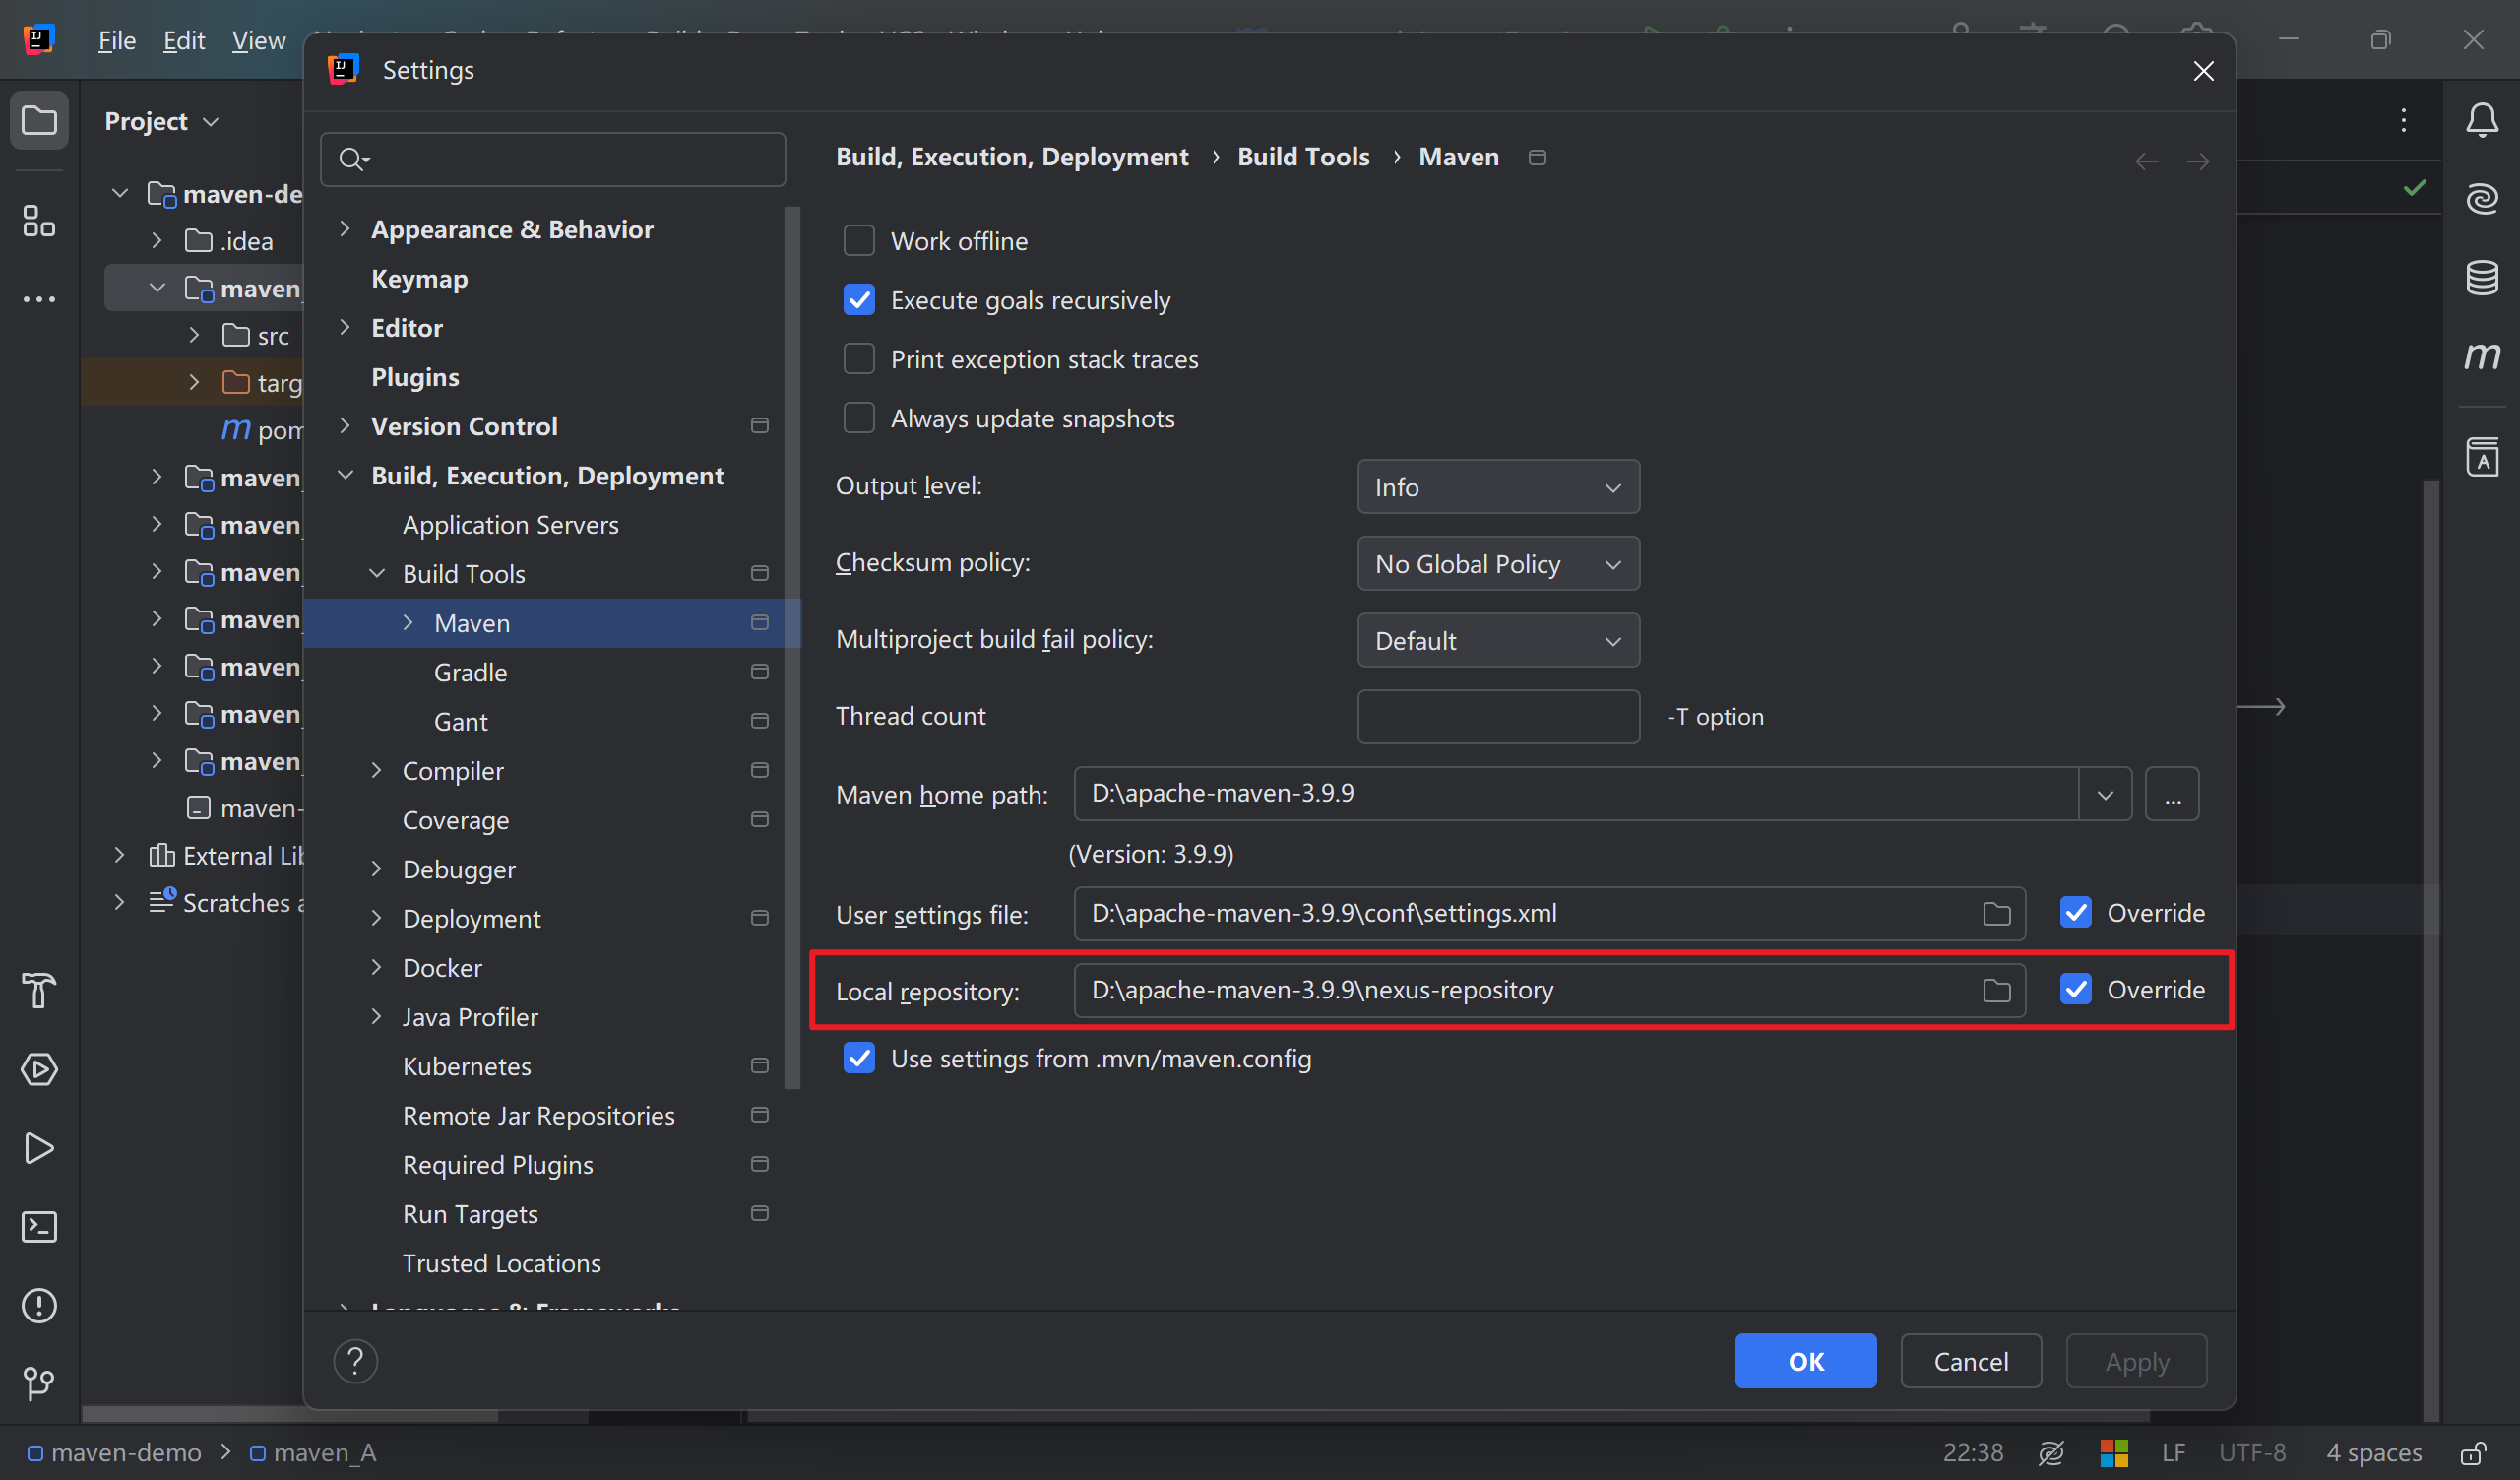The height and width of the screenshot is (1480, 2520).
Task: Enable Print exception stack traces
Action: click(859, 359)
